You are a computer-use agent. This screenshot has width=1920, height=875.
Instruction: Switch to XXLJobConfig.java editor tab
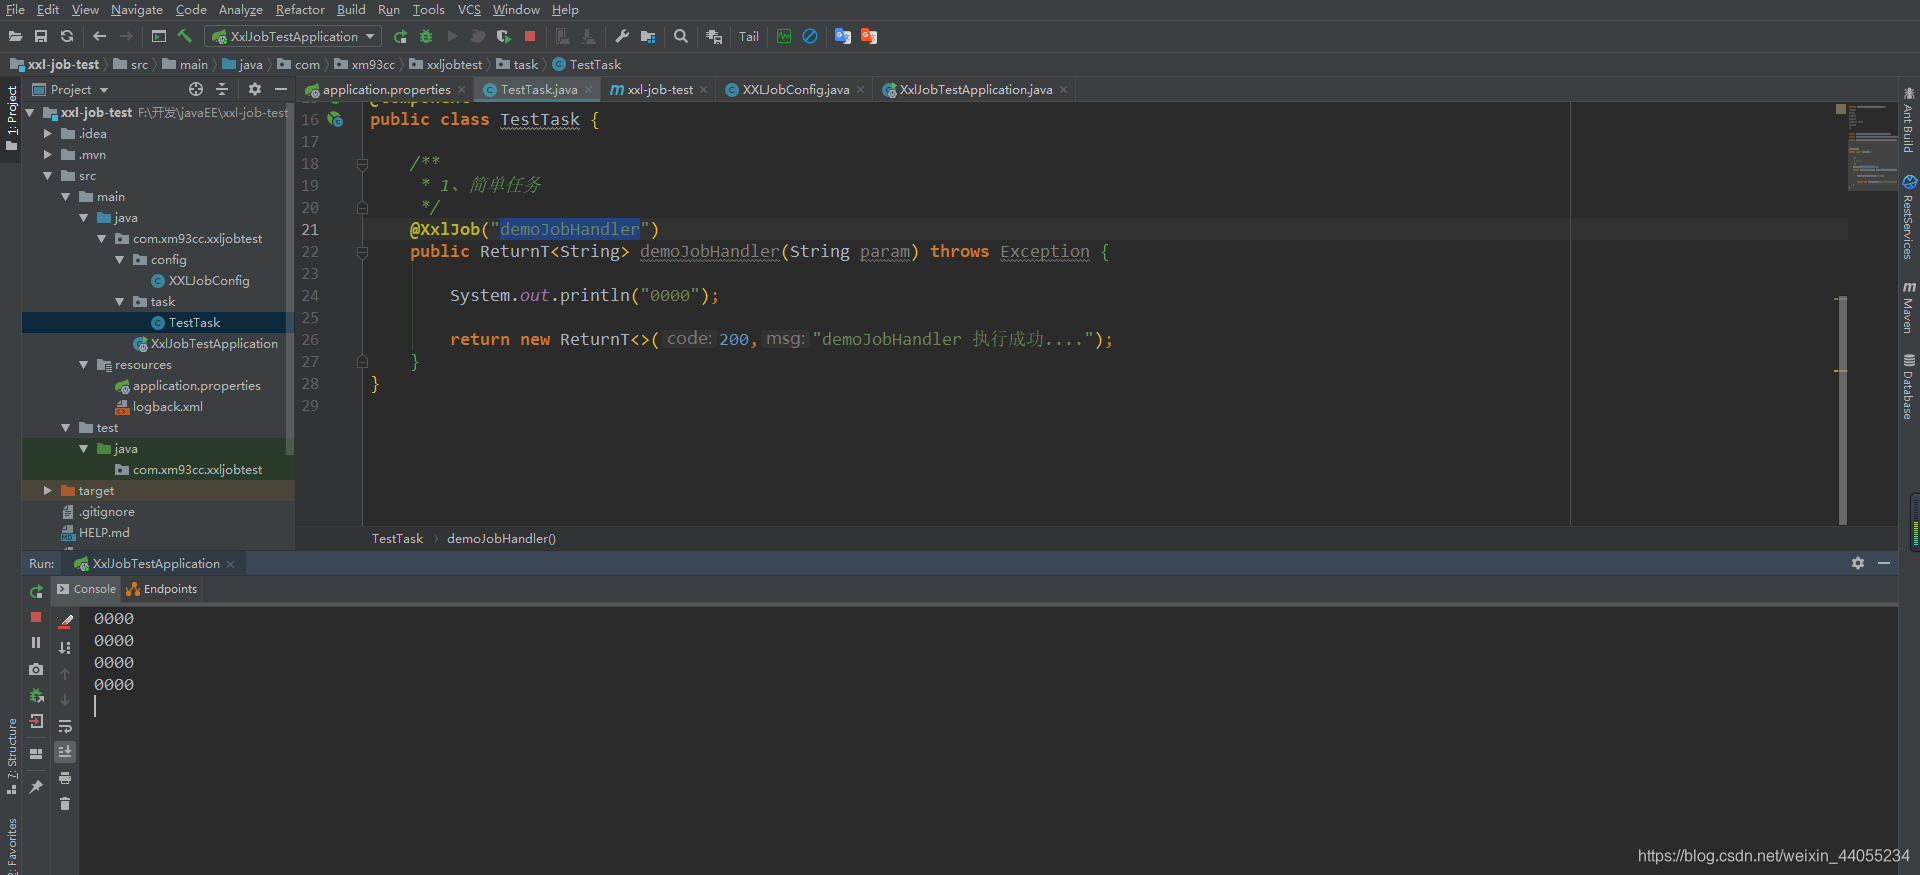click(795, 90)
